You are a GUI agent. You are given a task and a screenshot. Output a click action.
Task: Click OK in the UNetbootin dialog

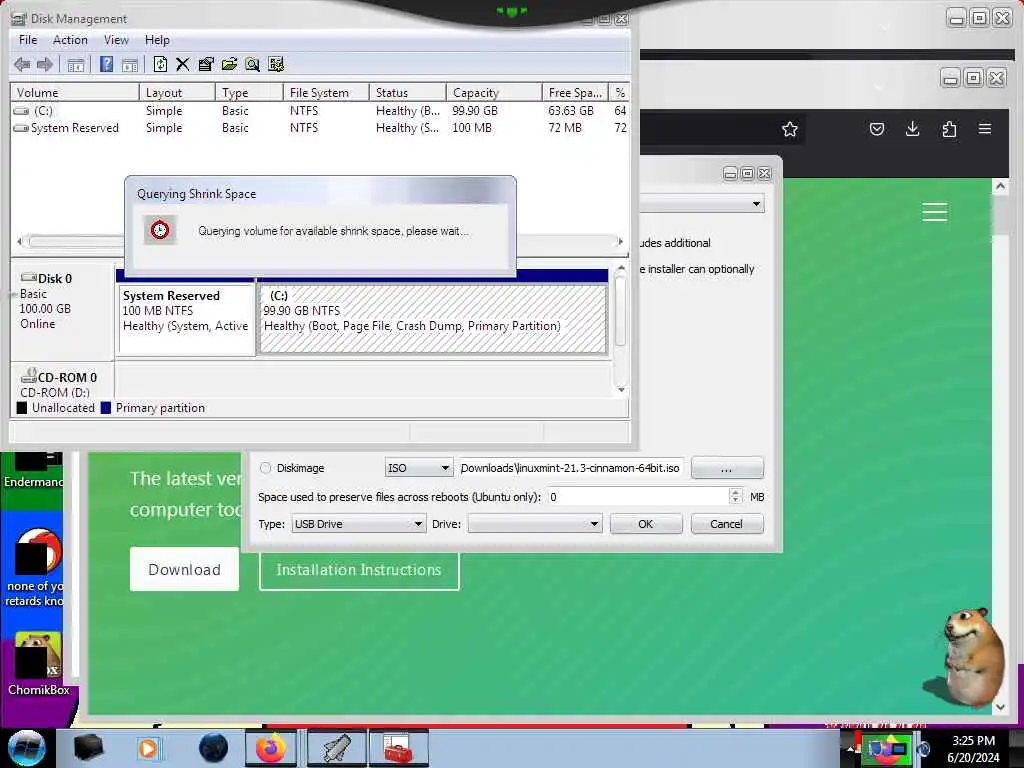(646, 524)
